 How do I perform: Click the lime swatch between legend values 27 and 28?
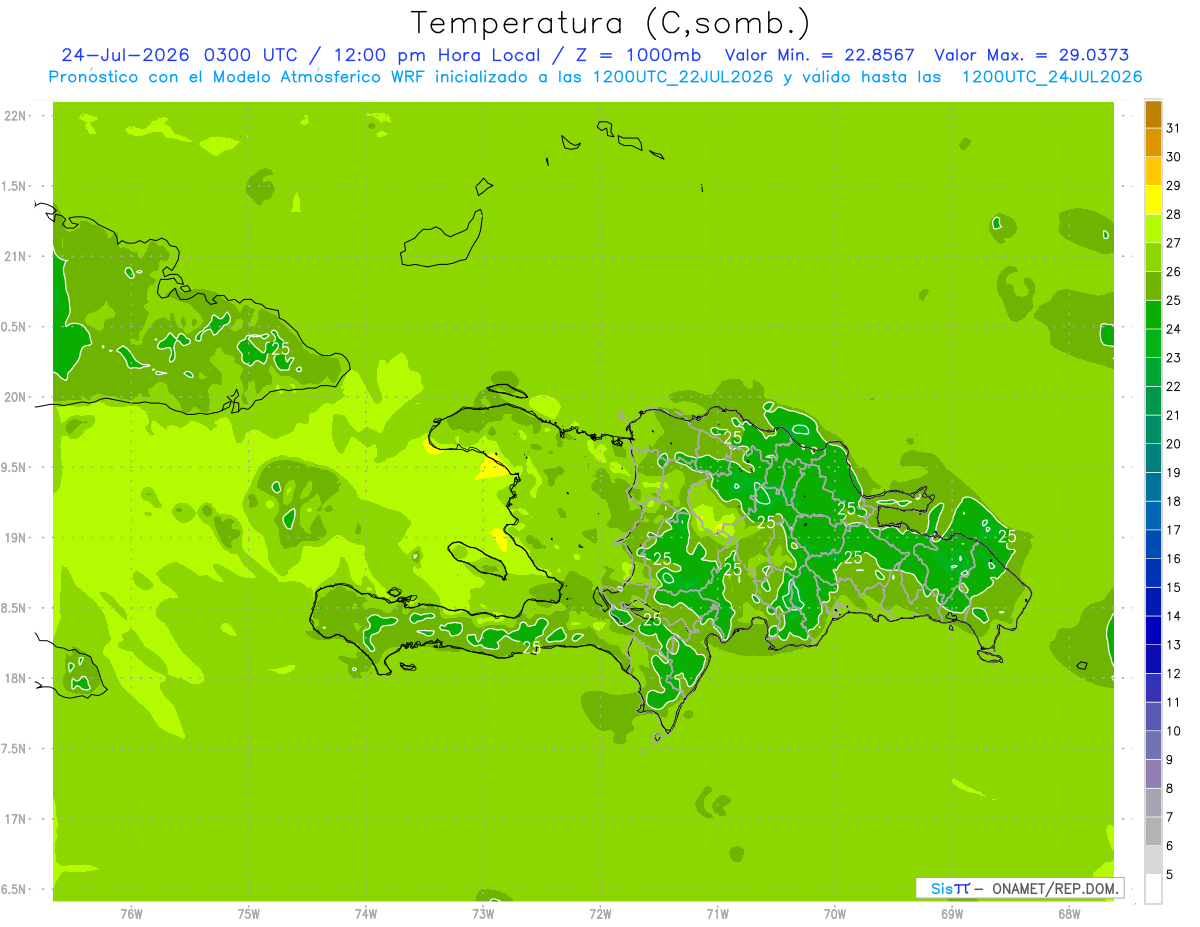click(x=1153, y=229)
